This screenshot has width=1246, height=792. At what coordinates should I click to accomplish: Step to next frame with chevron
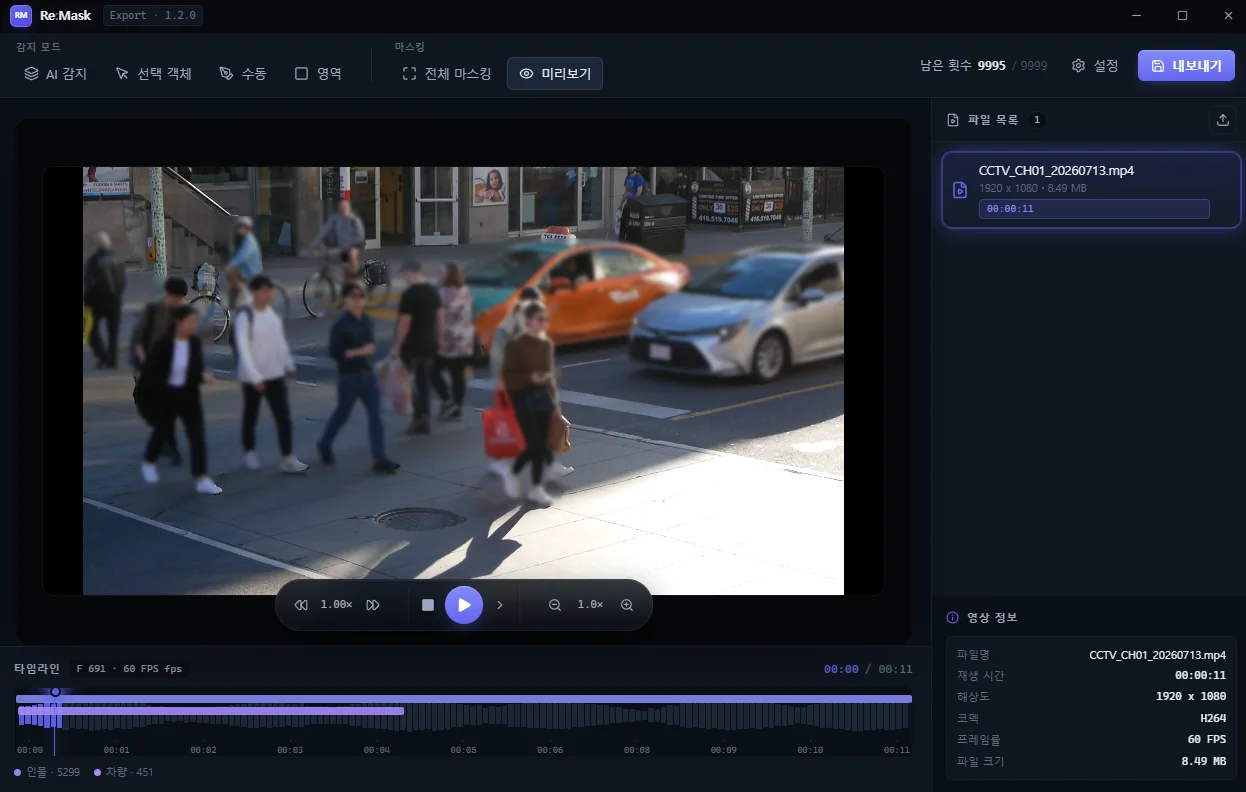tap(500, 605)
